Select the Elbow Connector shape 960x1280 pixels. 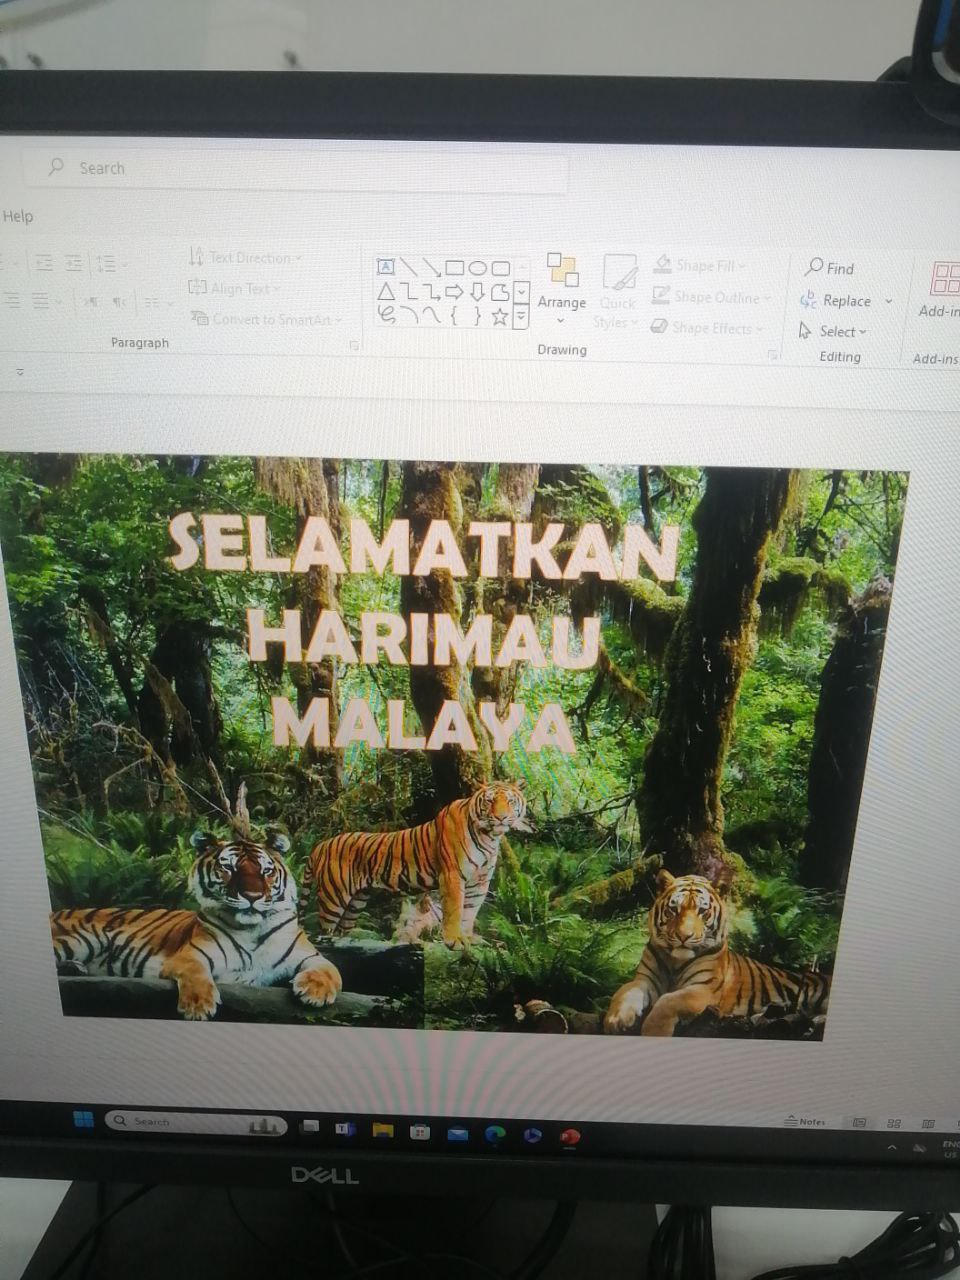[x=408, y=291]
